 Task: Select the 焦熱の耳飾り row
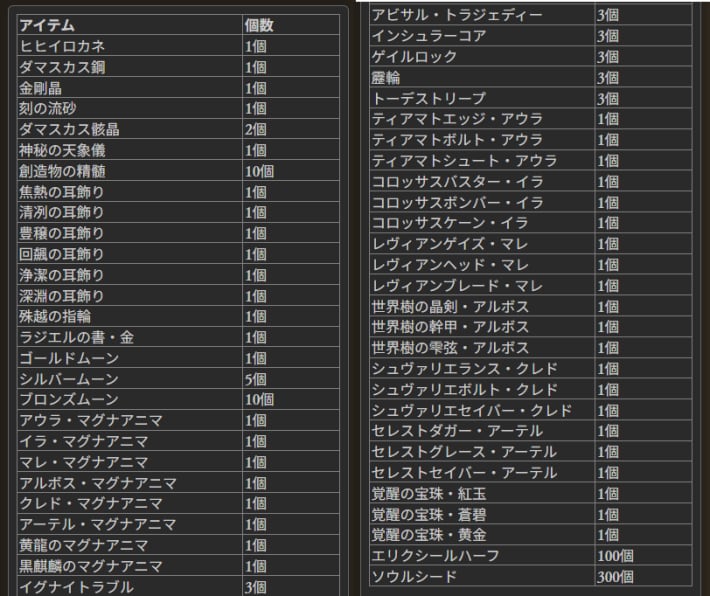(x=178, y=192)
